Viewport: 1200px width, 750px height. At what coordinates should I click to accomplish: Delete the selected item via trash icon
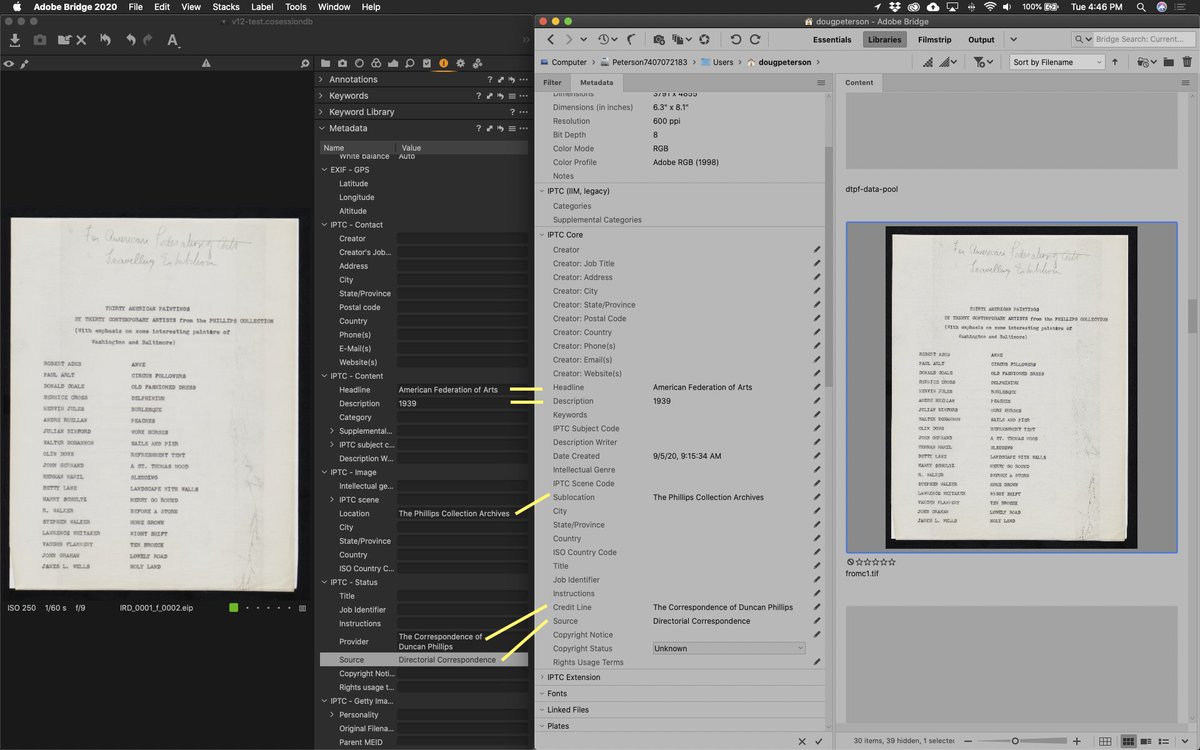click(1188, 61)
